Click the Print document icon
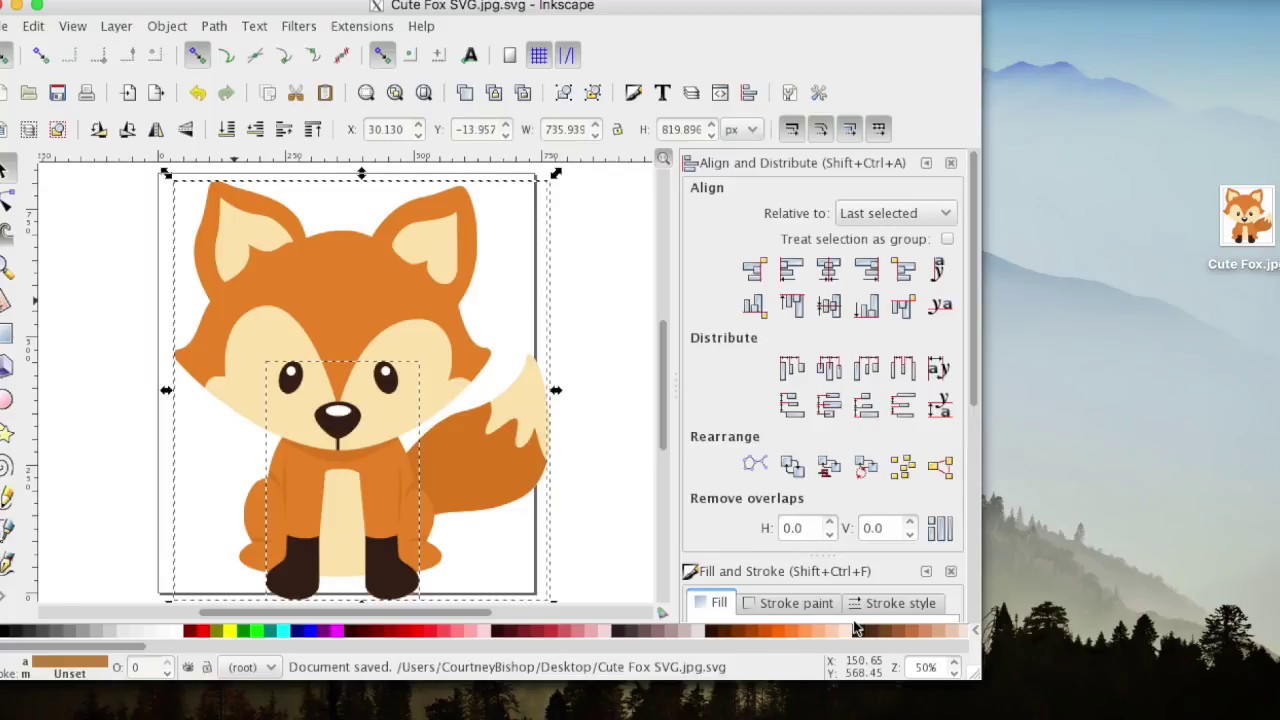This screenshot has width=1280, height=720. click(86, 93)
